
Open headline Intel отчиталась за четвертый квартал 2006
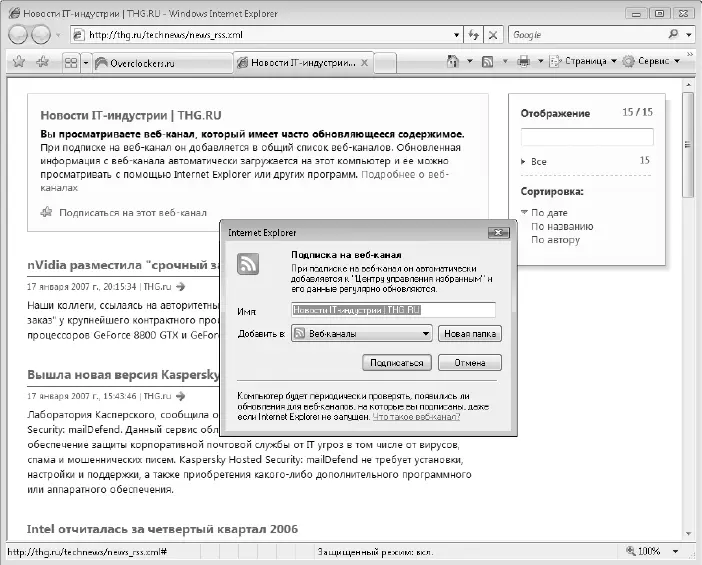[163, 529]
